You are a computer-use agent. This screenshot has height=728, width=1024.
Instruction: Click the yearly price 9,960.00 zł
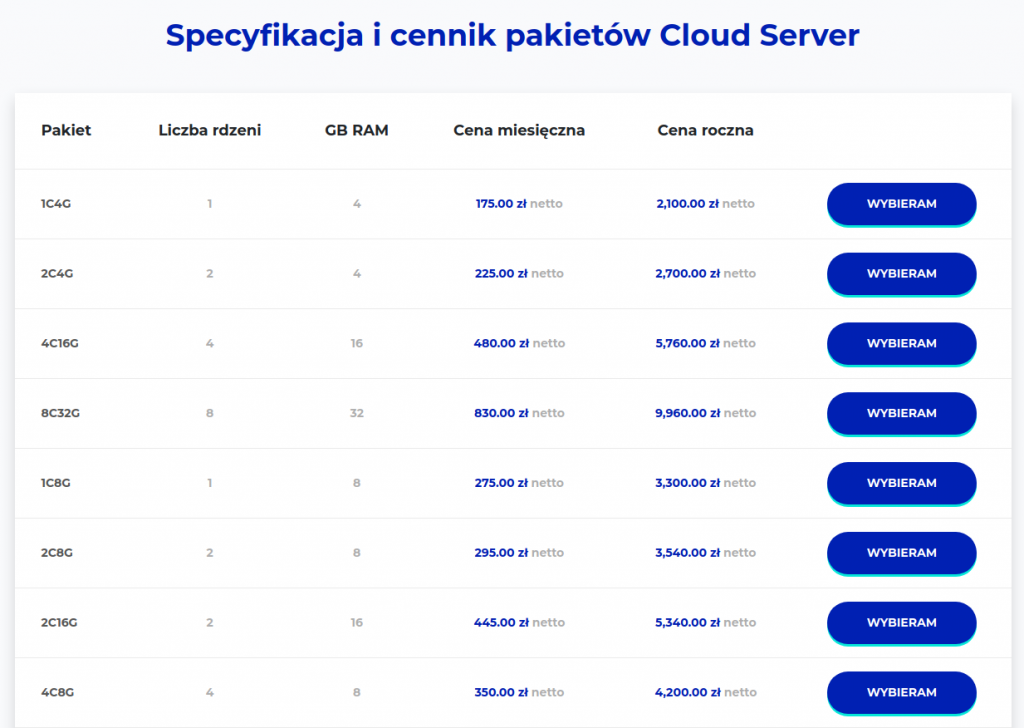[688, 413]
